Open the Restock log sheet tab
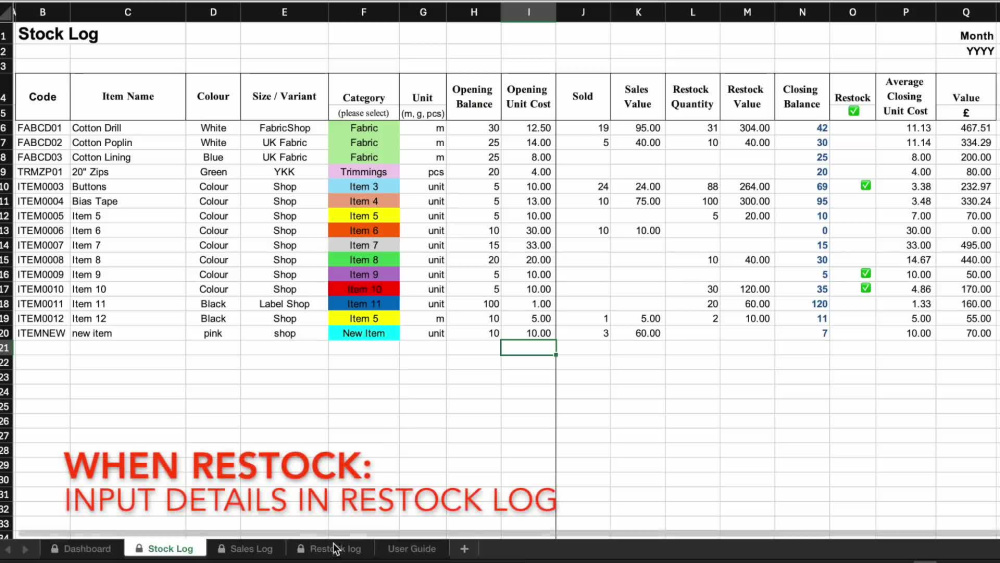The height and width of the screenshot is (563, 1000). pos(329,548)
